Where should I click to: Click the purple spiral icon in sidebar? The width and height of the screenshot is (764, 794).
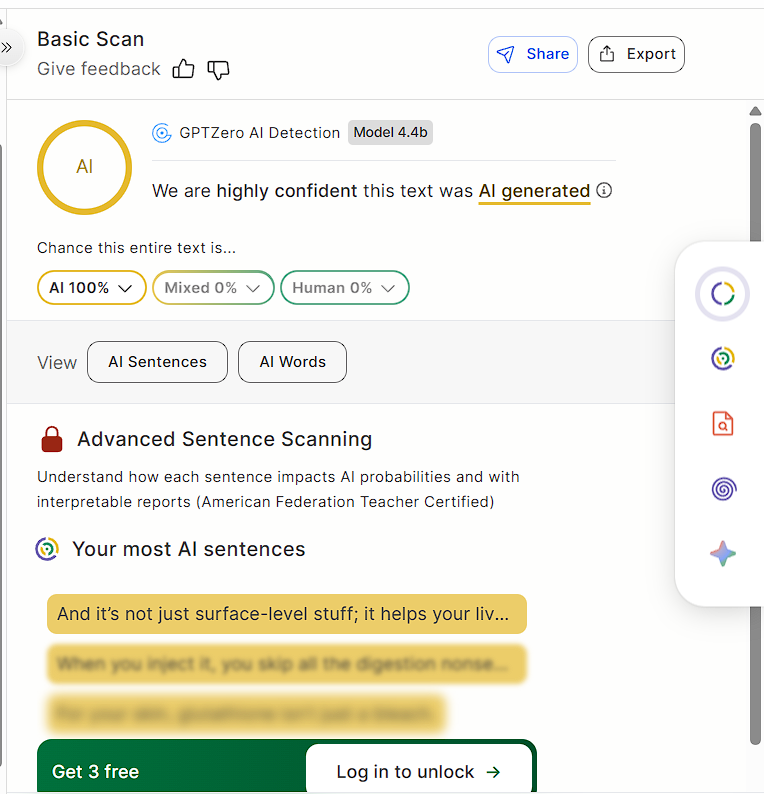tap(723, 489)
